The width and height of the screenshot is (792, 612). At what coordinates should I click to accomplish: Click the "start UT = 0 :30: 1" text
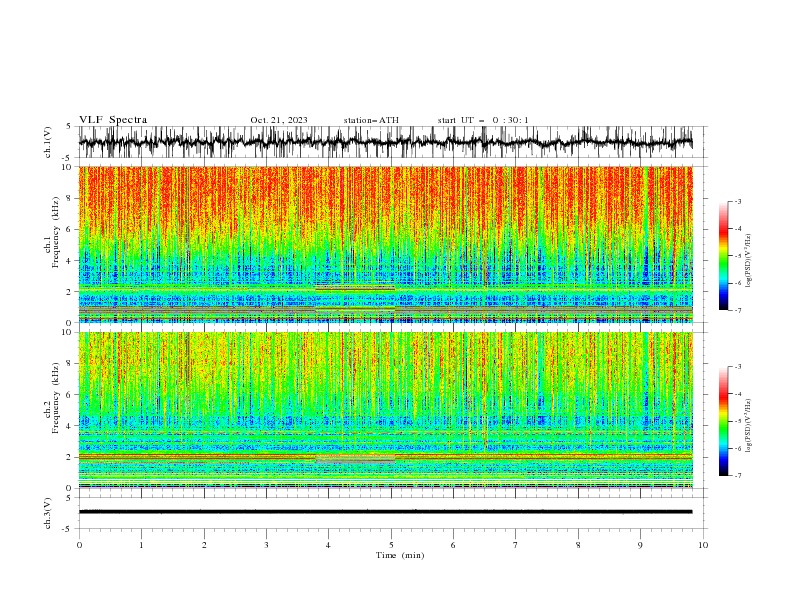[483, 120]
